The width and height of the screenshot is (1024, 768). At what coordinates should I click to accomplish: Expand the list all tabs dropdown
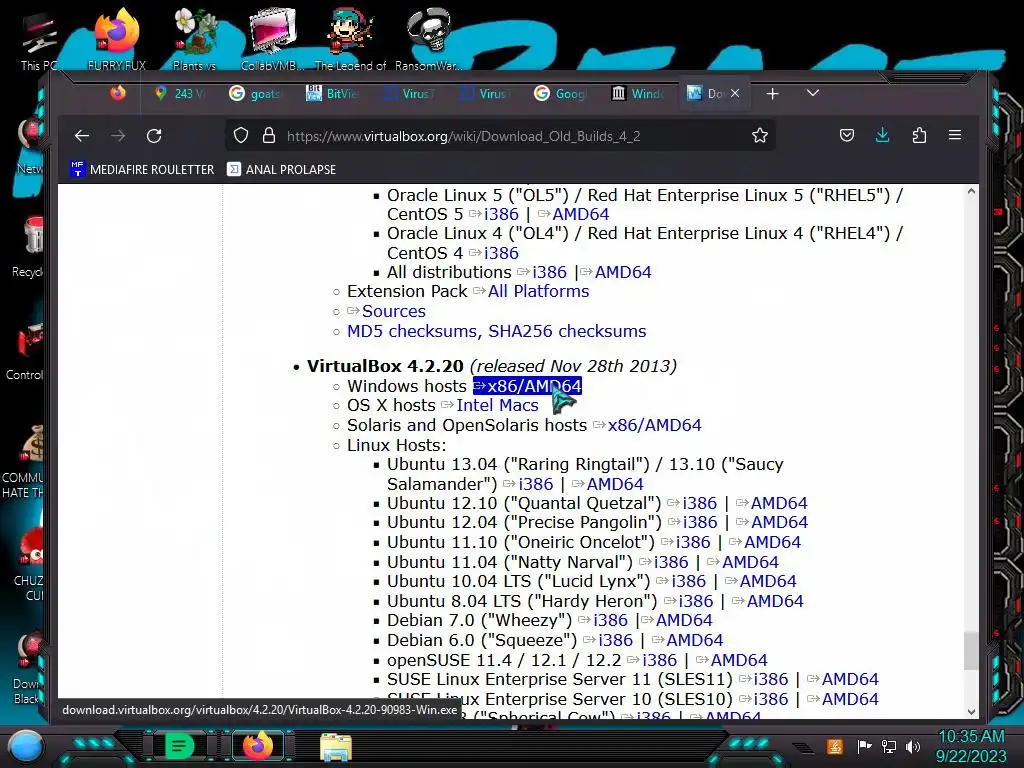click(x=812, y=93)
